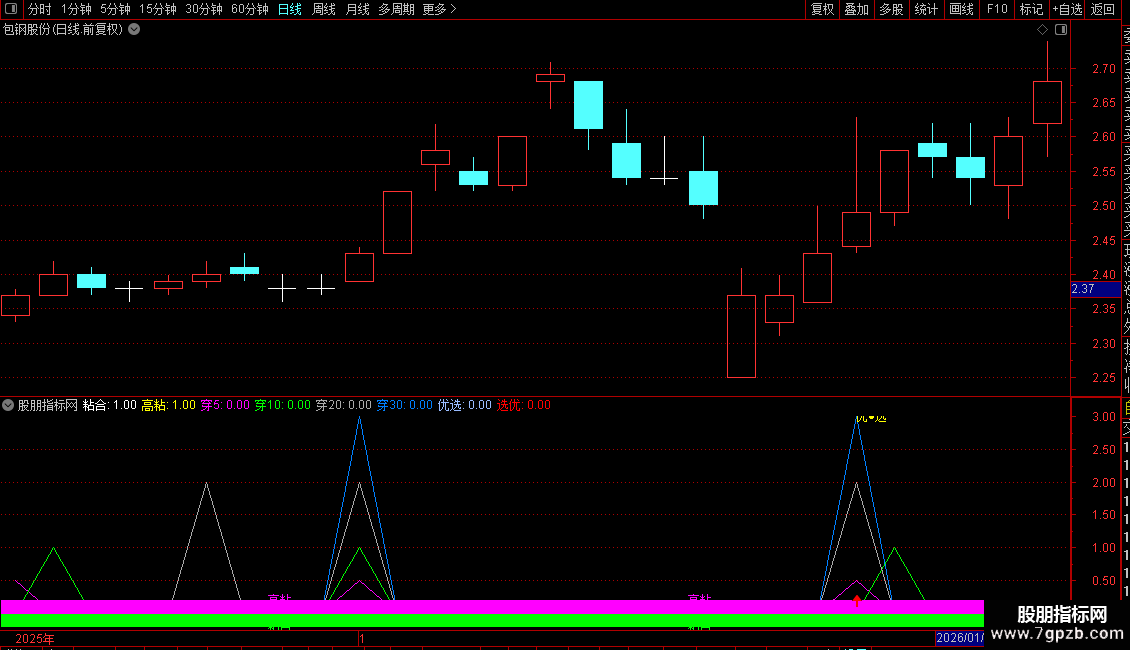
Task: Open F10 company information
Action: (x=997, y=9)
